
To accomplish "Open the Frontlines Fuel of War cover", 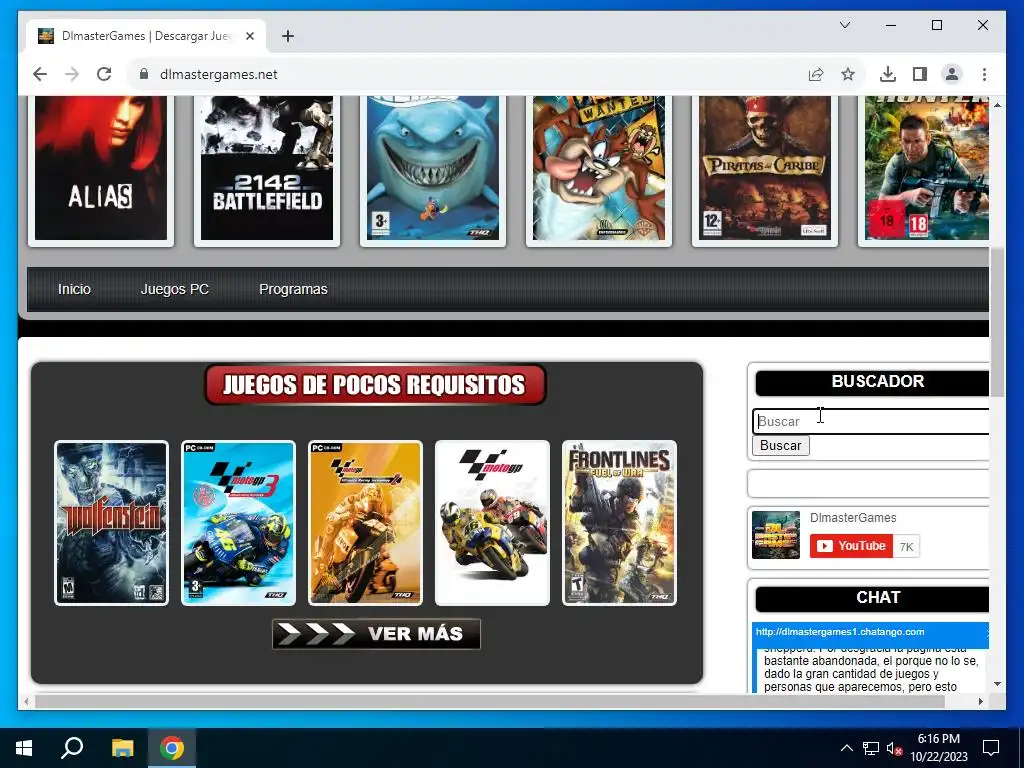I will pyautogui.click(x=619, y=523).
